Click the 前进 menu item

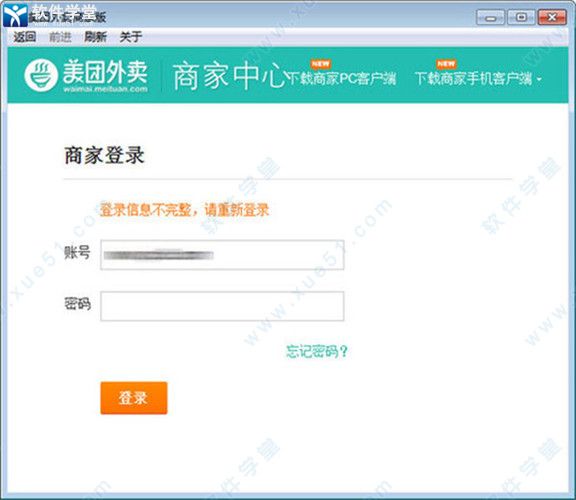click(60, 37)
